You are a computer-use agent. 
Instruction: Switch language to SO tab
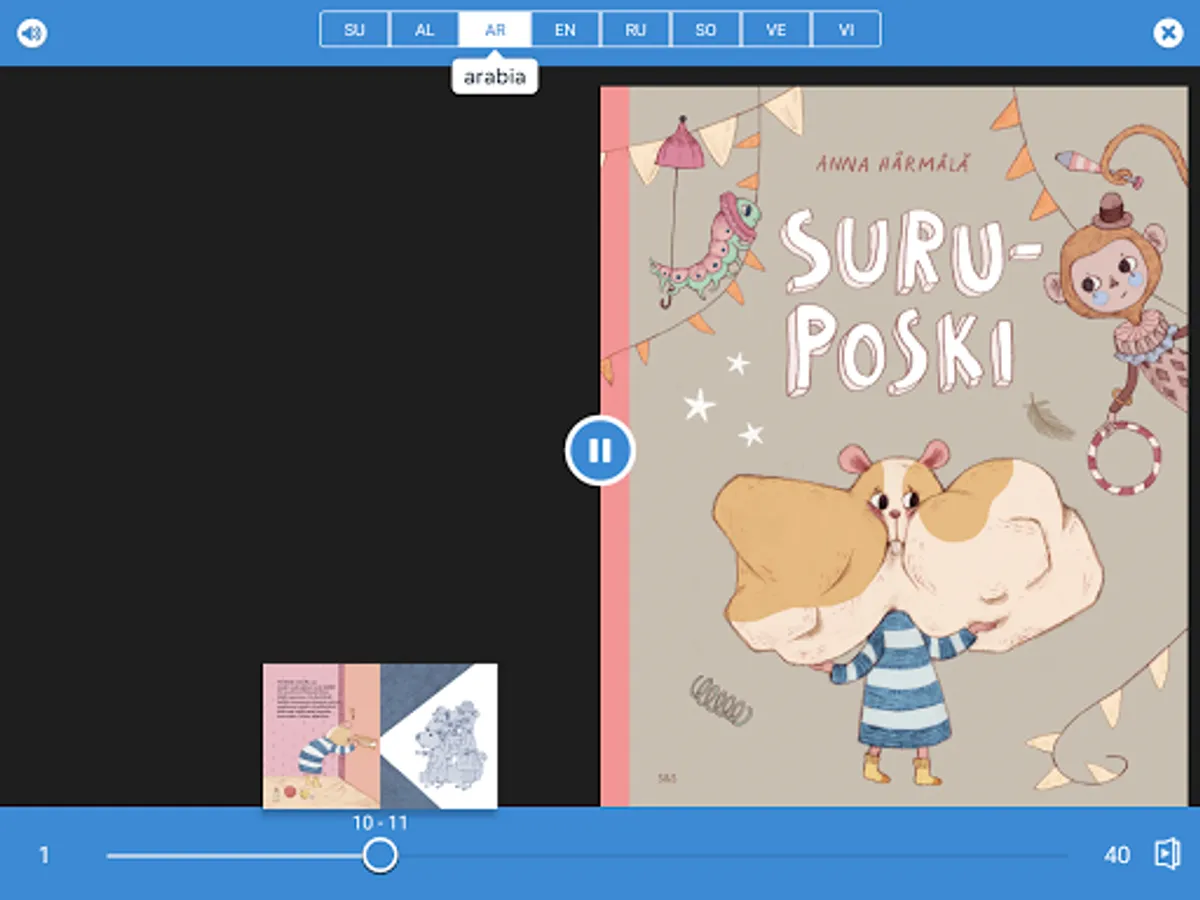tap(706, 29)
